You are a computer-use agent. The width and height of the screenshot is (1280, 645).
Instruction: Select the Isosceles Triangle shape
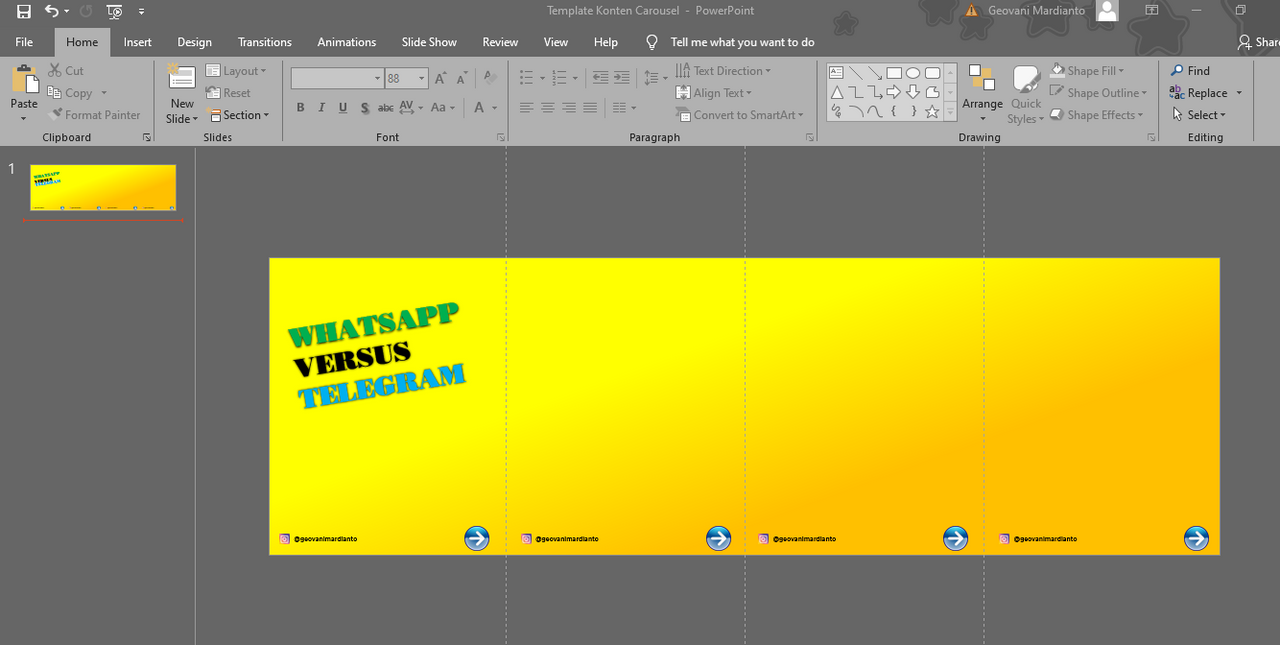pyautogui.click(x=836, y=93)
